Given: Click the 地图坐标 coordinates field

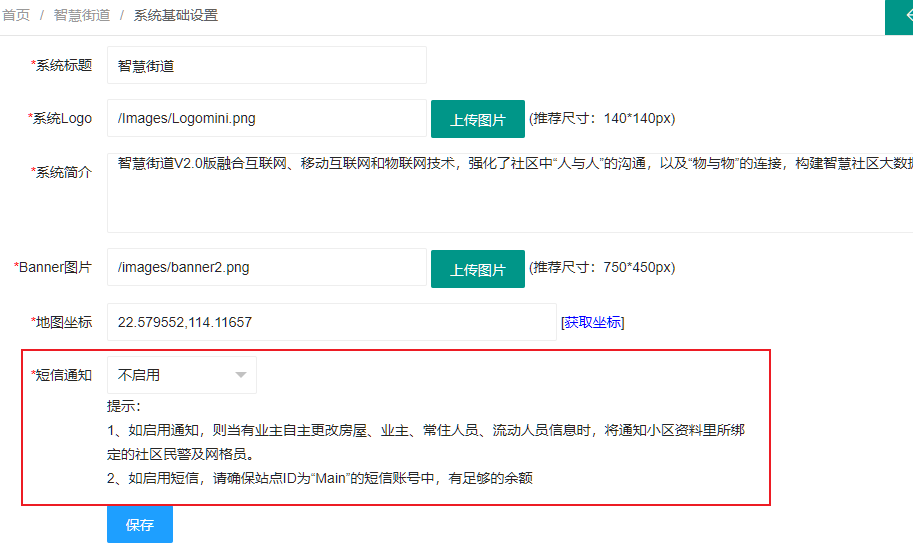Looking at the screenshot, I should click(x=330, y=322).
